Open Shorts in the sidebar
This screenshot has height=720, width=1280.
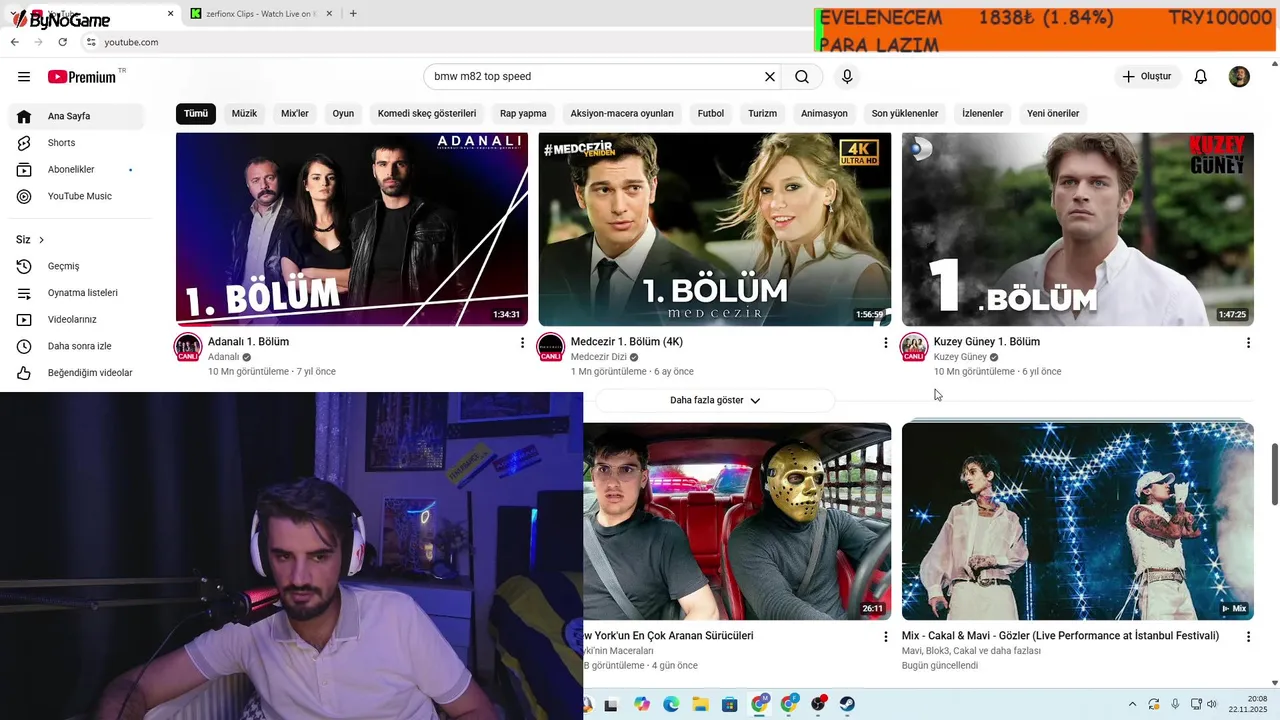click(x=76, y=143)
